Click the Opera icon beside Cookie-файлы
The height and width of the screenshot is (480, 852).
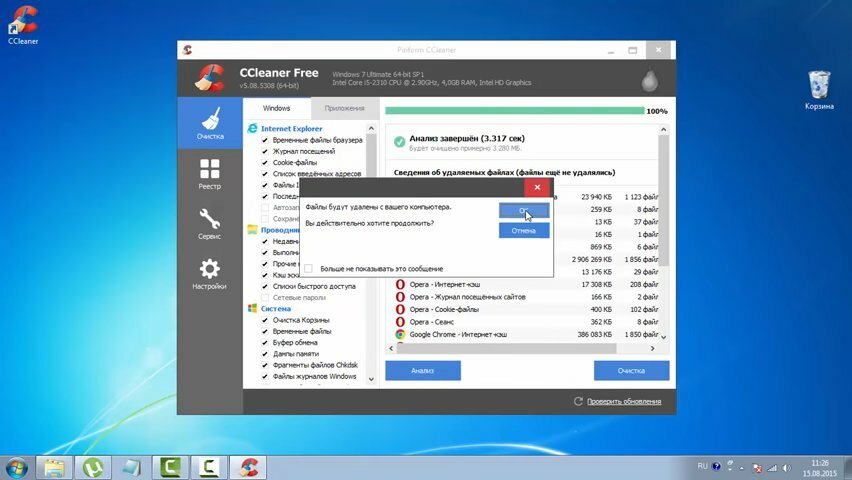tap(400, 309)
